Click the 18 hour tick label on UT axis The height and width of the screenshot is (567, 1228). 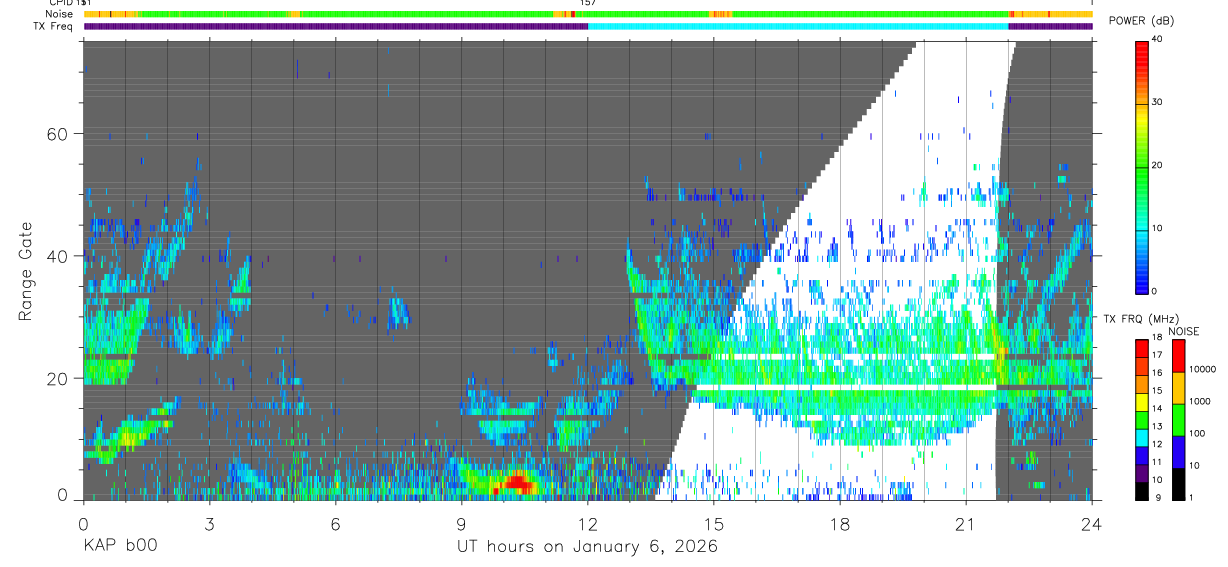click(x=840, y=524)
